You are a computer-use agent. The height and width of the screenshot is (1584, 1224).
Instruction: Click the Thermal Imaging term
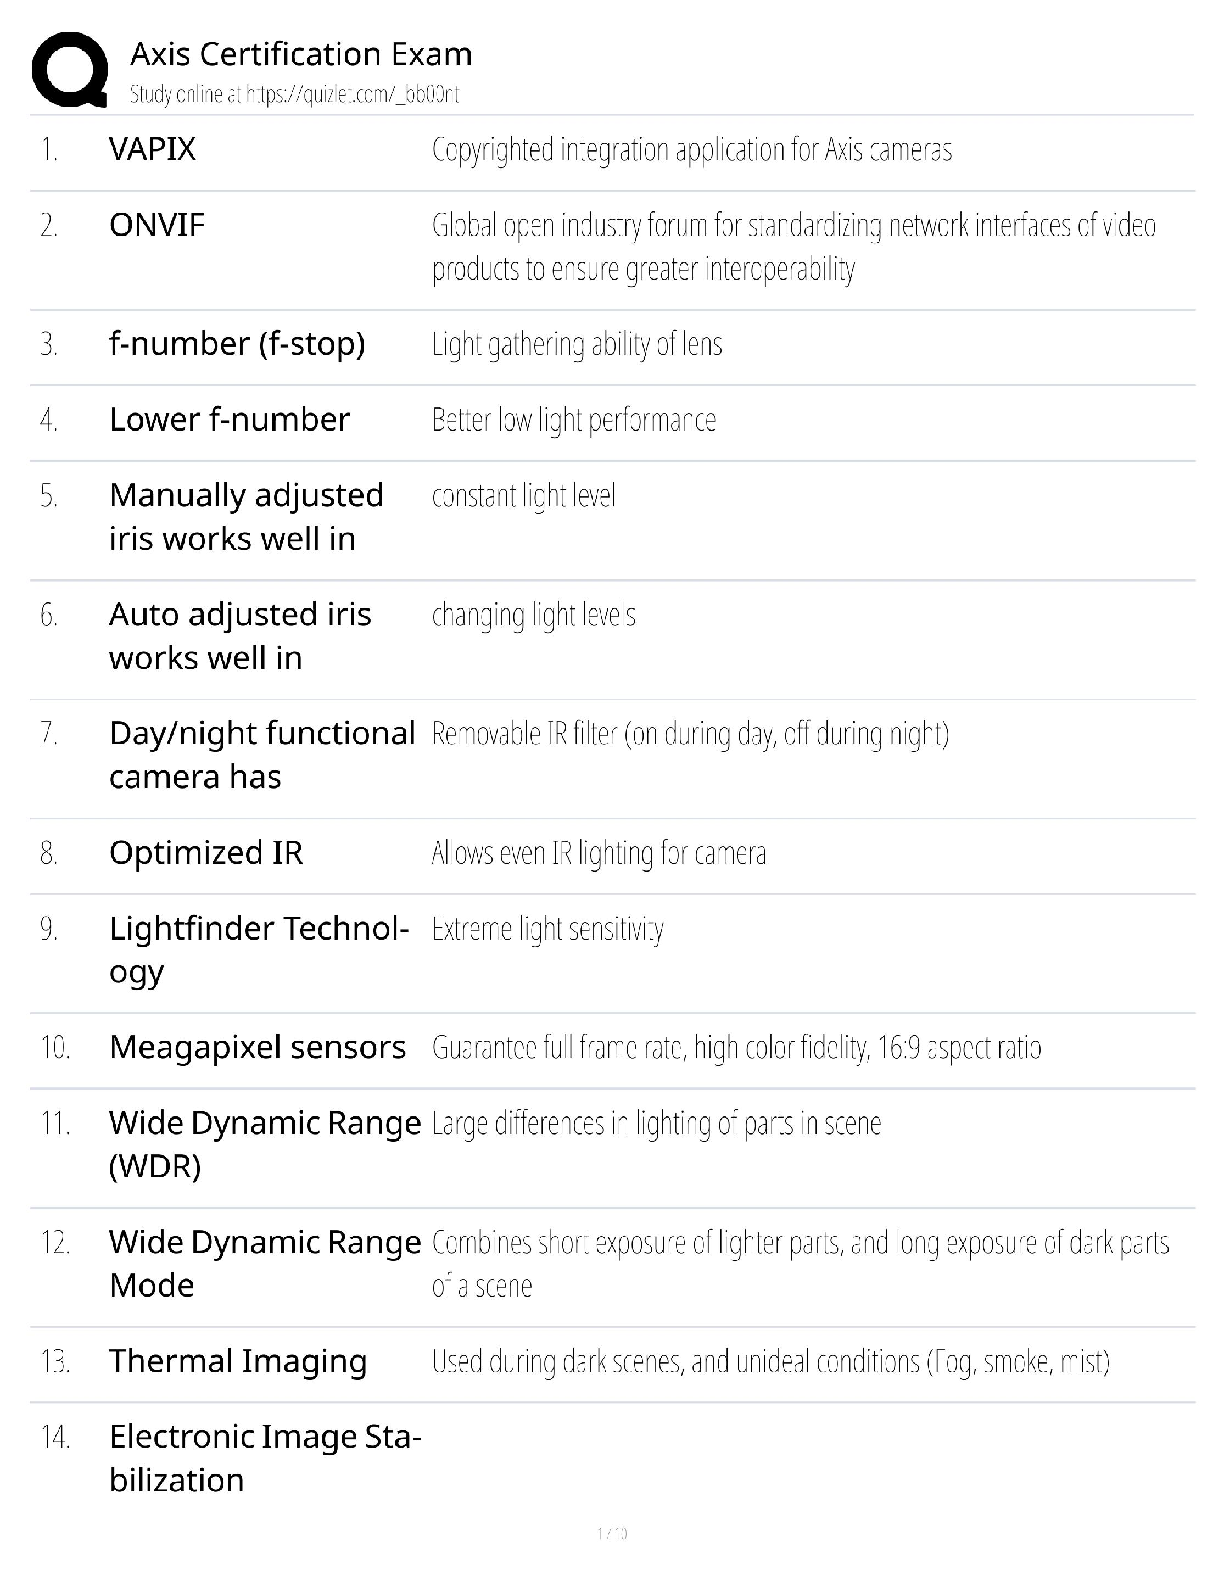click(238, 1362)
